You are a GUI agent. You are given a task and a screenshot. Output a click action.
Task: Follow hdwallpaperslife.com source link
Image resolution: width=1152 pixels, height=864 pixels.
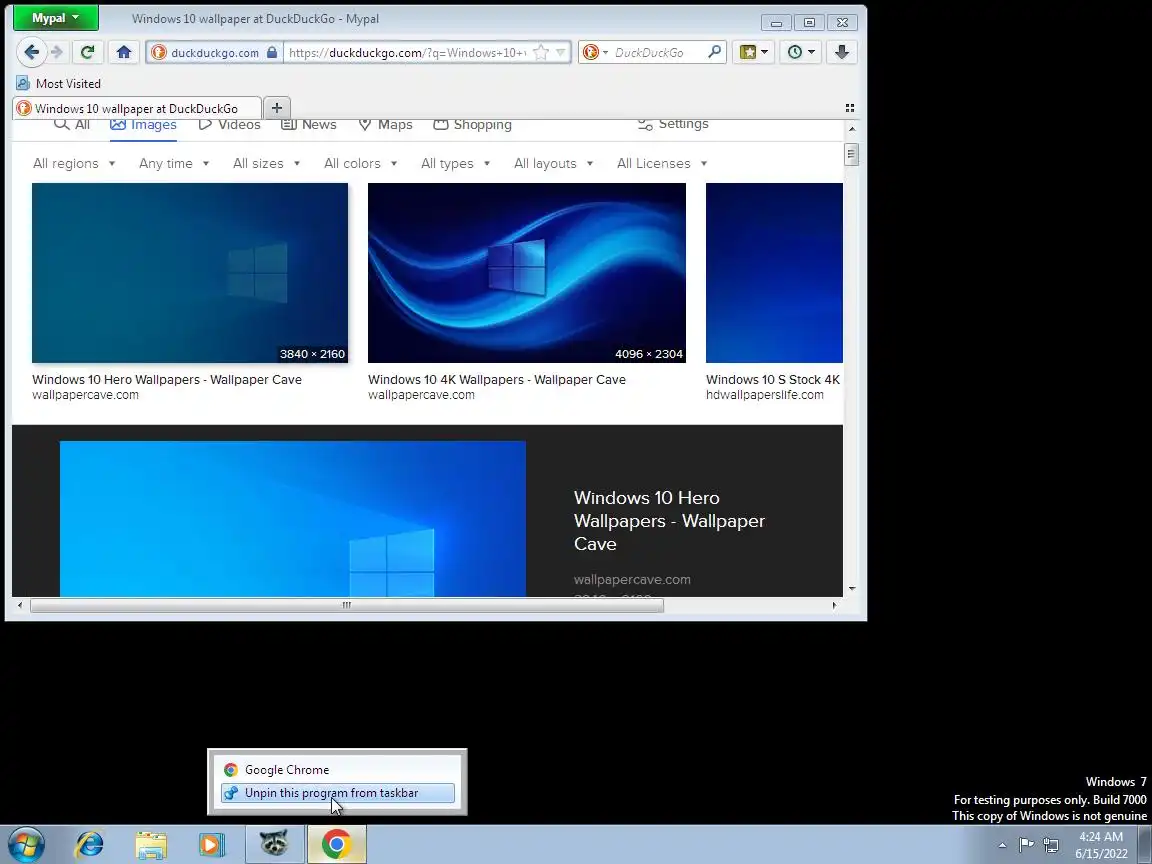[765, 395]
